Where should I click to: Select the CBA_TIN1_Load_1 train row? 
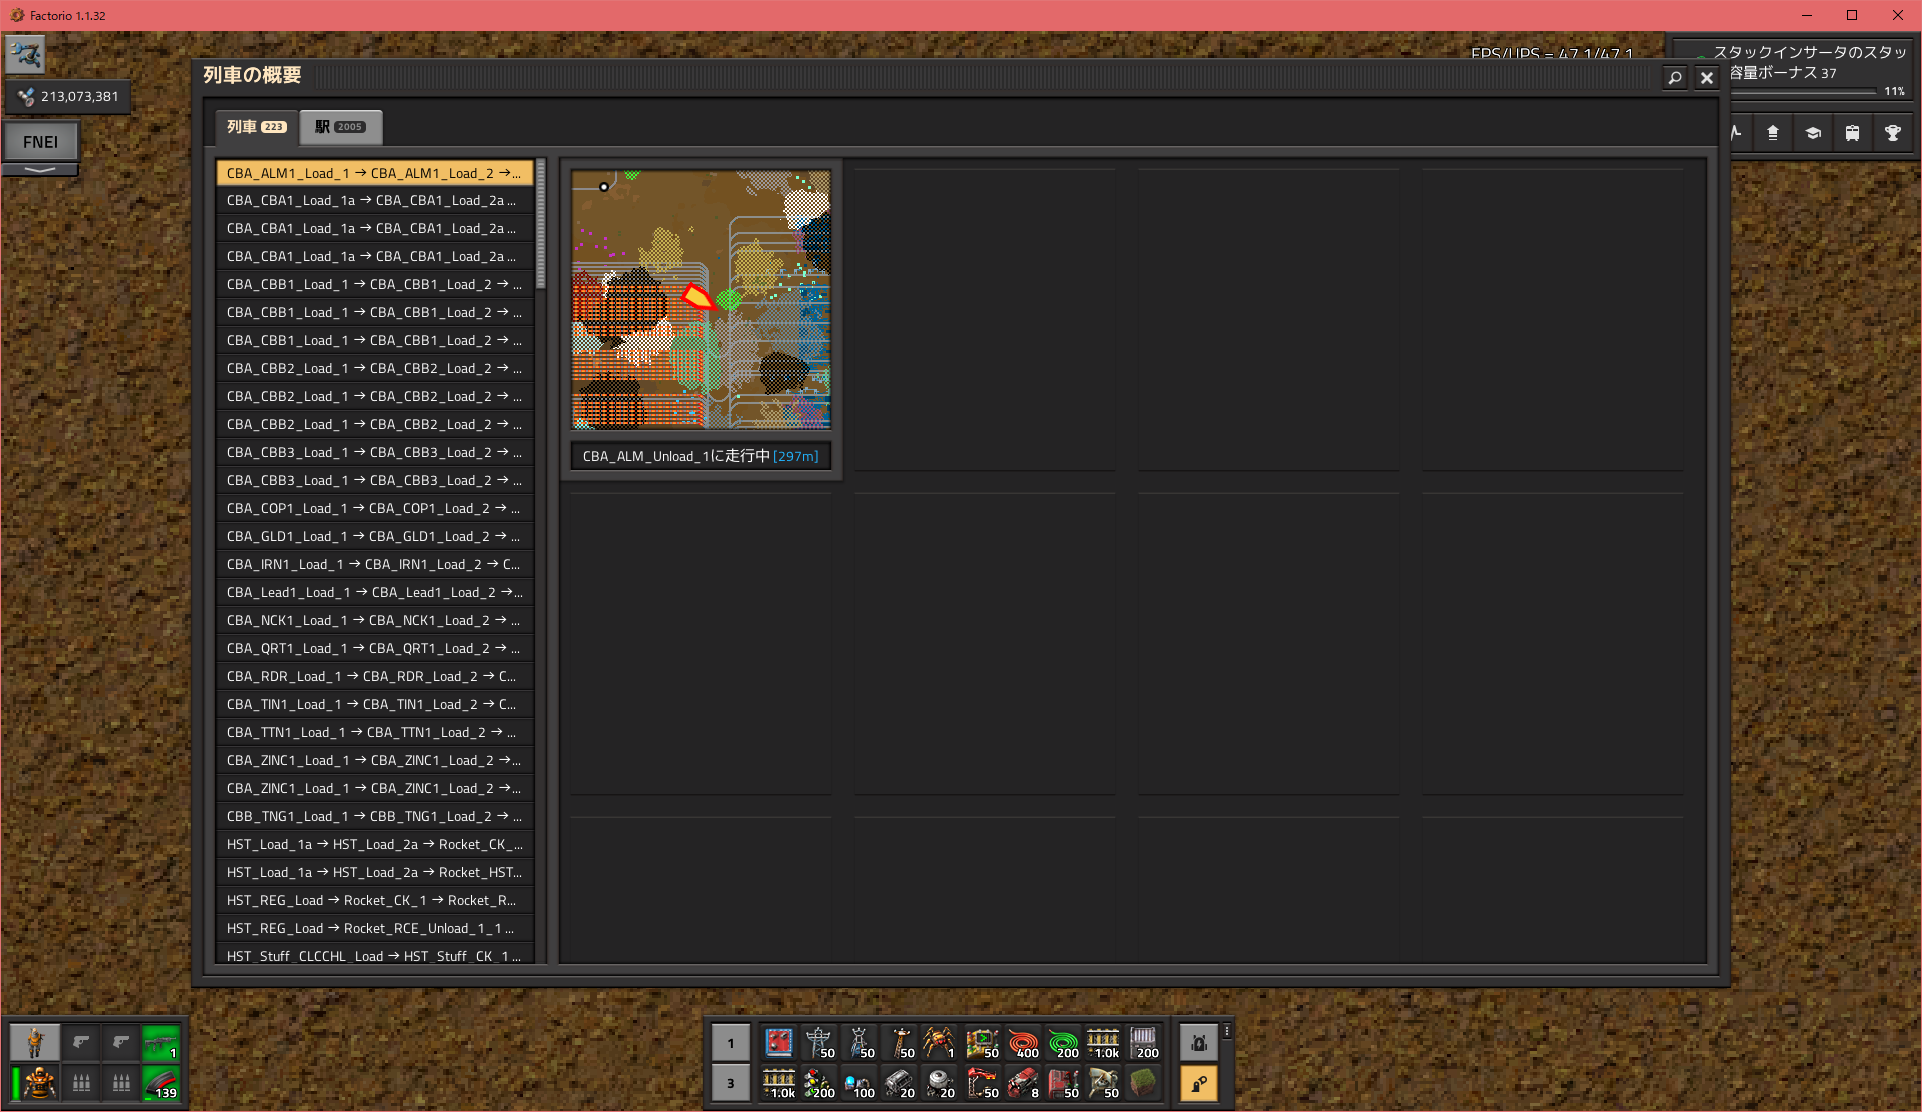point(375,705)
